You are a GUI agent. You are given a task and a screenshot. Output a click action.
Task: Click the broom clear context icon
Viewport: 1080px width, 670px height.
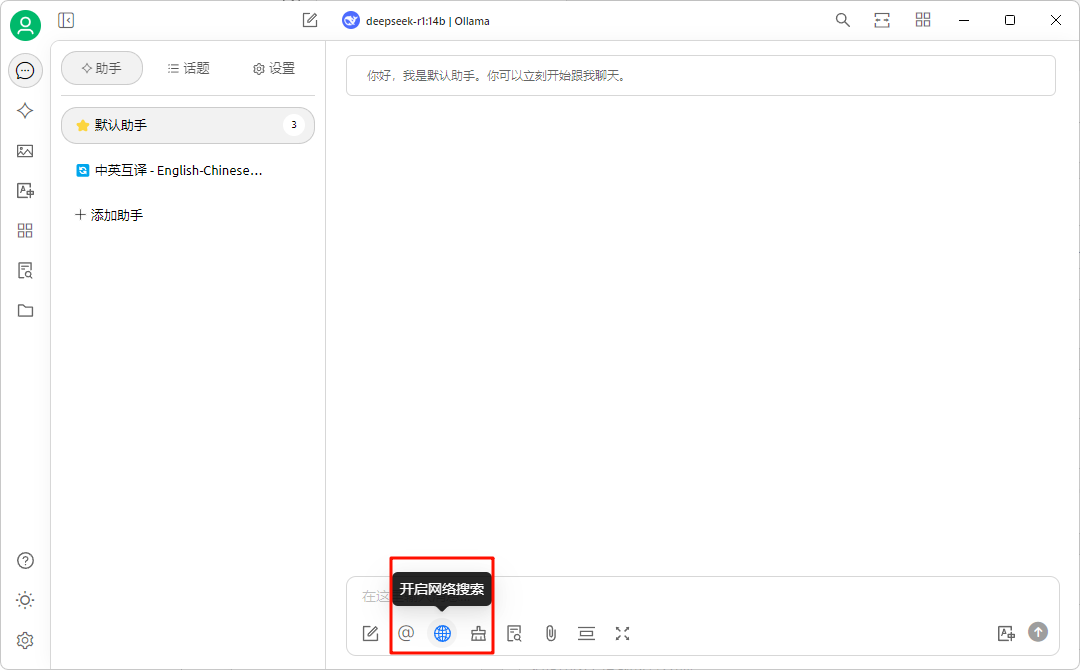478,634
